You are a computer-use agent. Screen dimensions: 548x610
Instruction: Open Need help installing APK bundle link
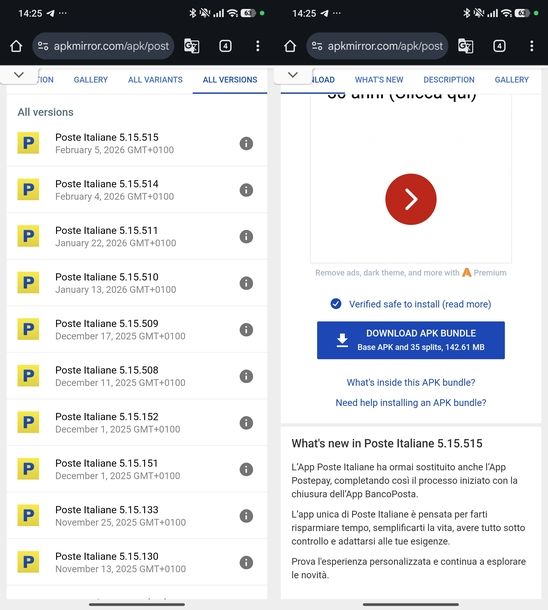point(411,403)
